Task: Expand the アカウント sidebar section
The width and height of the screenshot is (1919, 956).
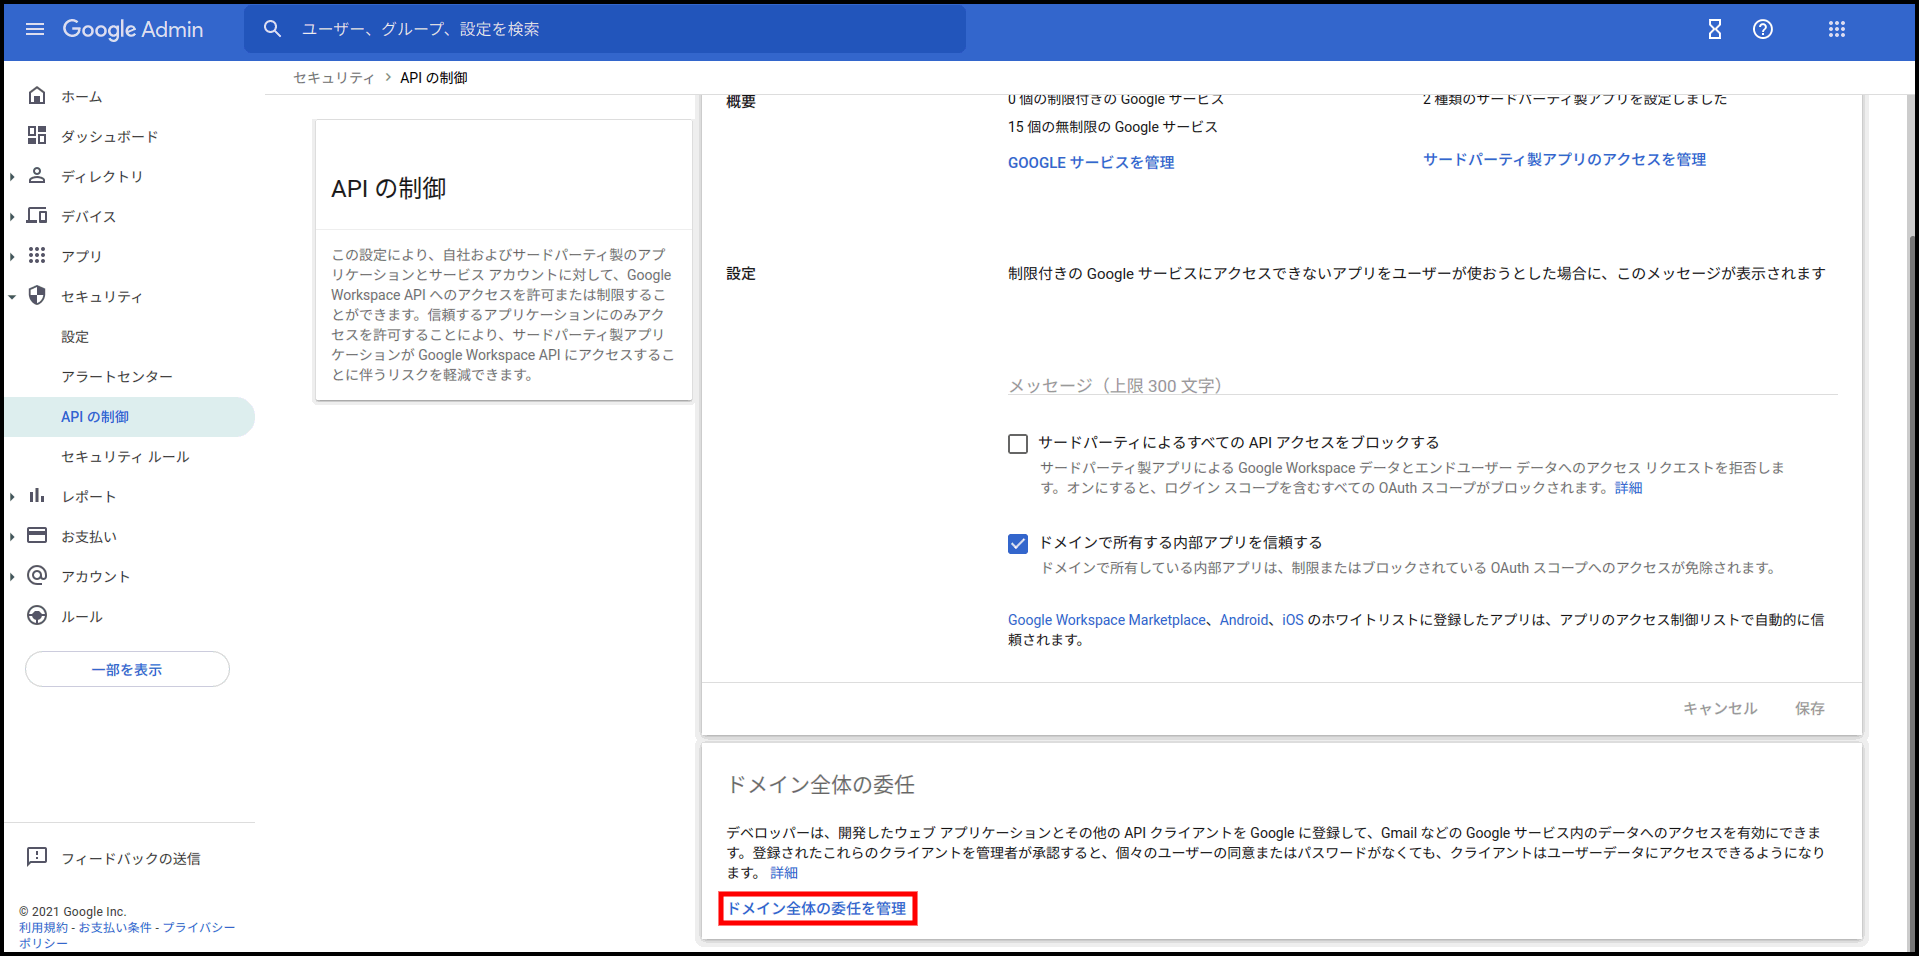Action: click(12, 577)
